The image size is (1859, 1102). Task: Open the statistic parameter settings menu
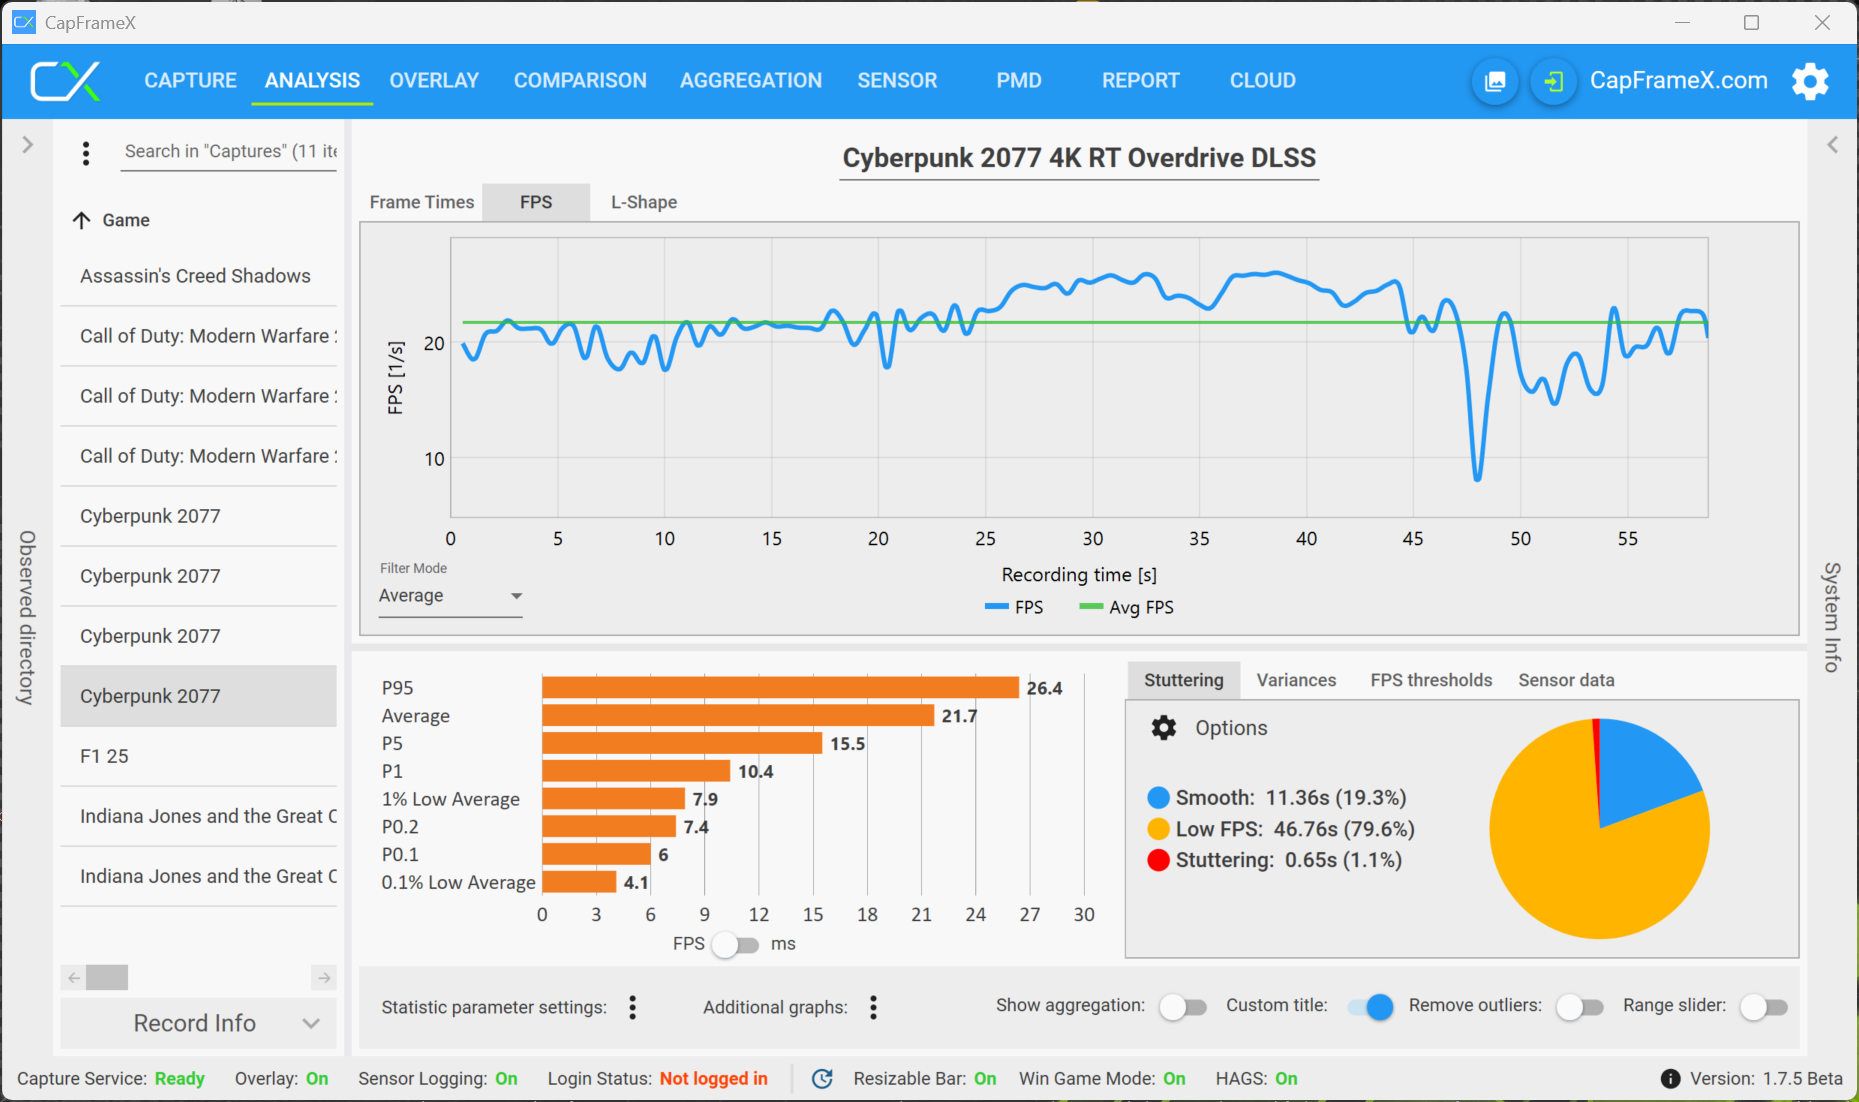coord(633,1007)
